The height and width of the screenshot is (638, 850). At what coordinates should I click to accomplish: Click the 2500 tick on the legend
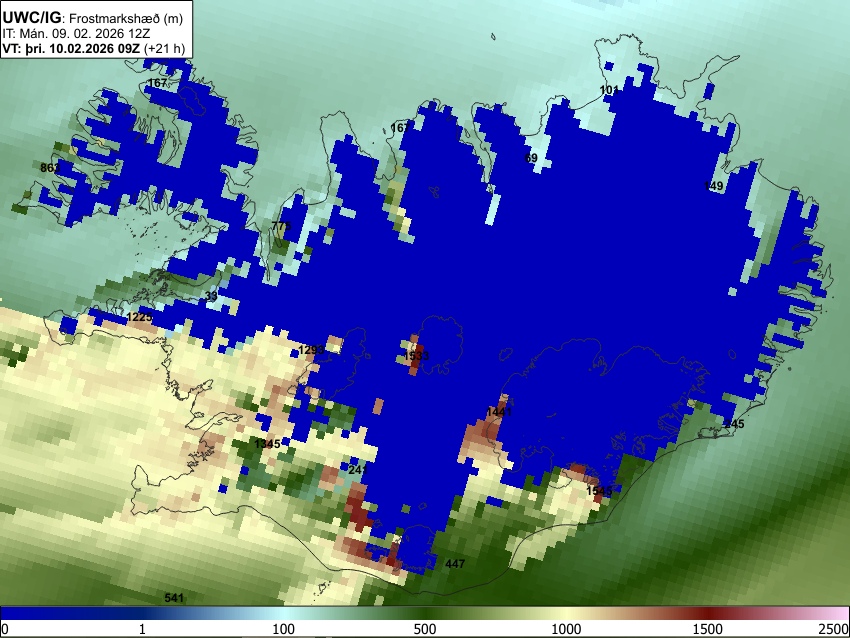pyautogui.click(x=834, y=629)
